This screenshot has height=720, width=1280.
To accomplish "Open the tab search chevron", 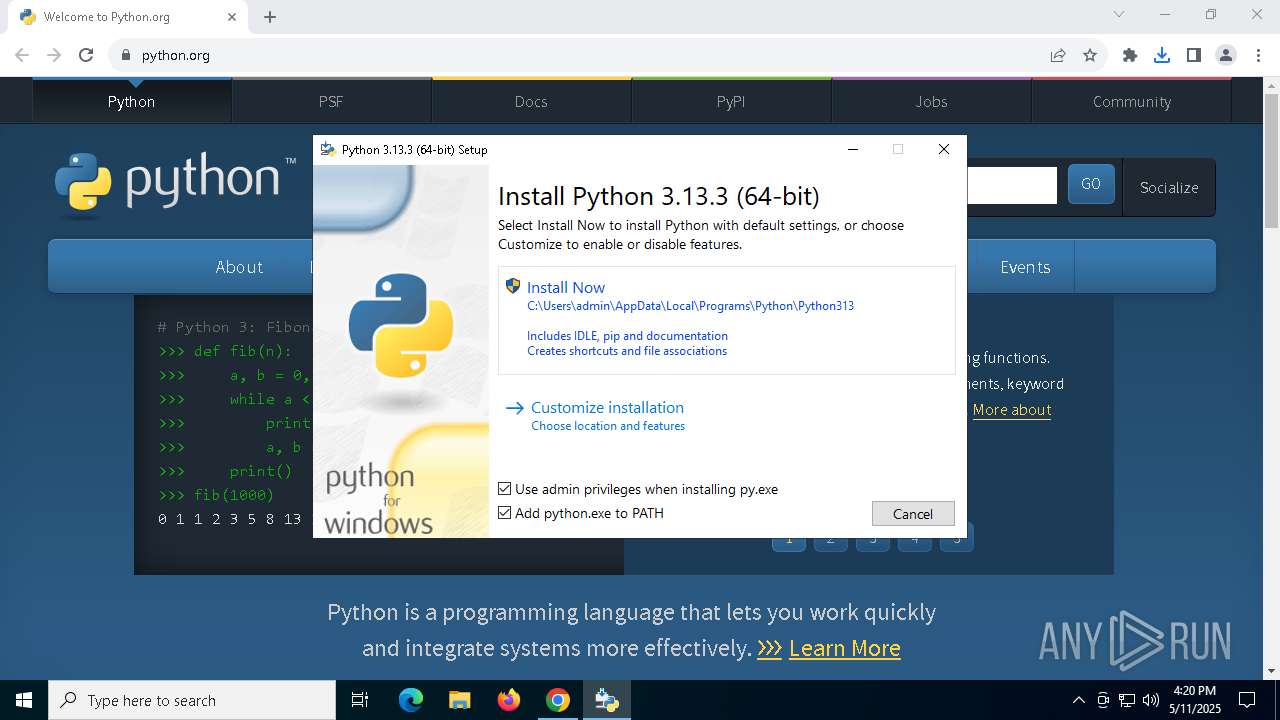I will 1119,14.
